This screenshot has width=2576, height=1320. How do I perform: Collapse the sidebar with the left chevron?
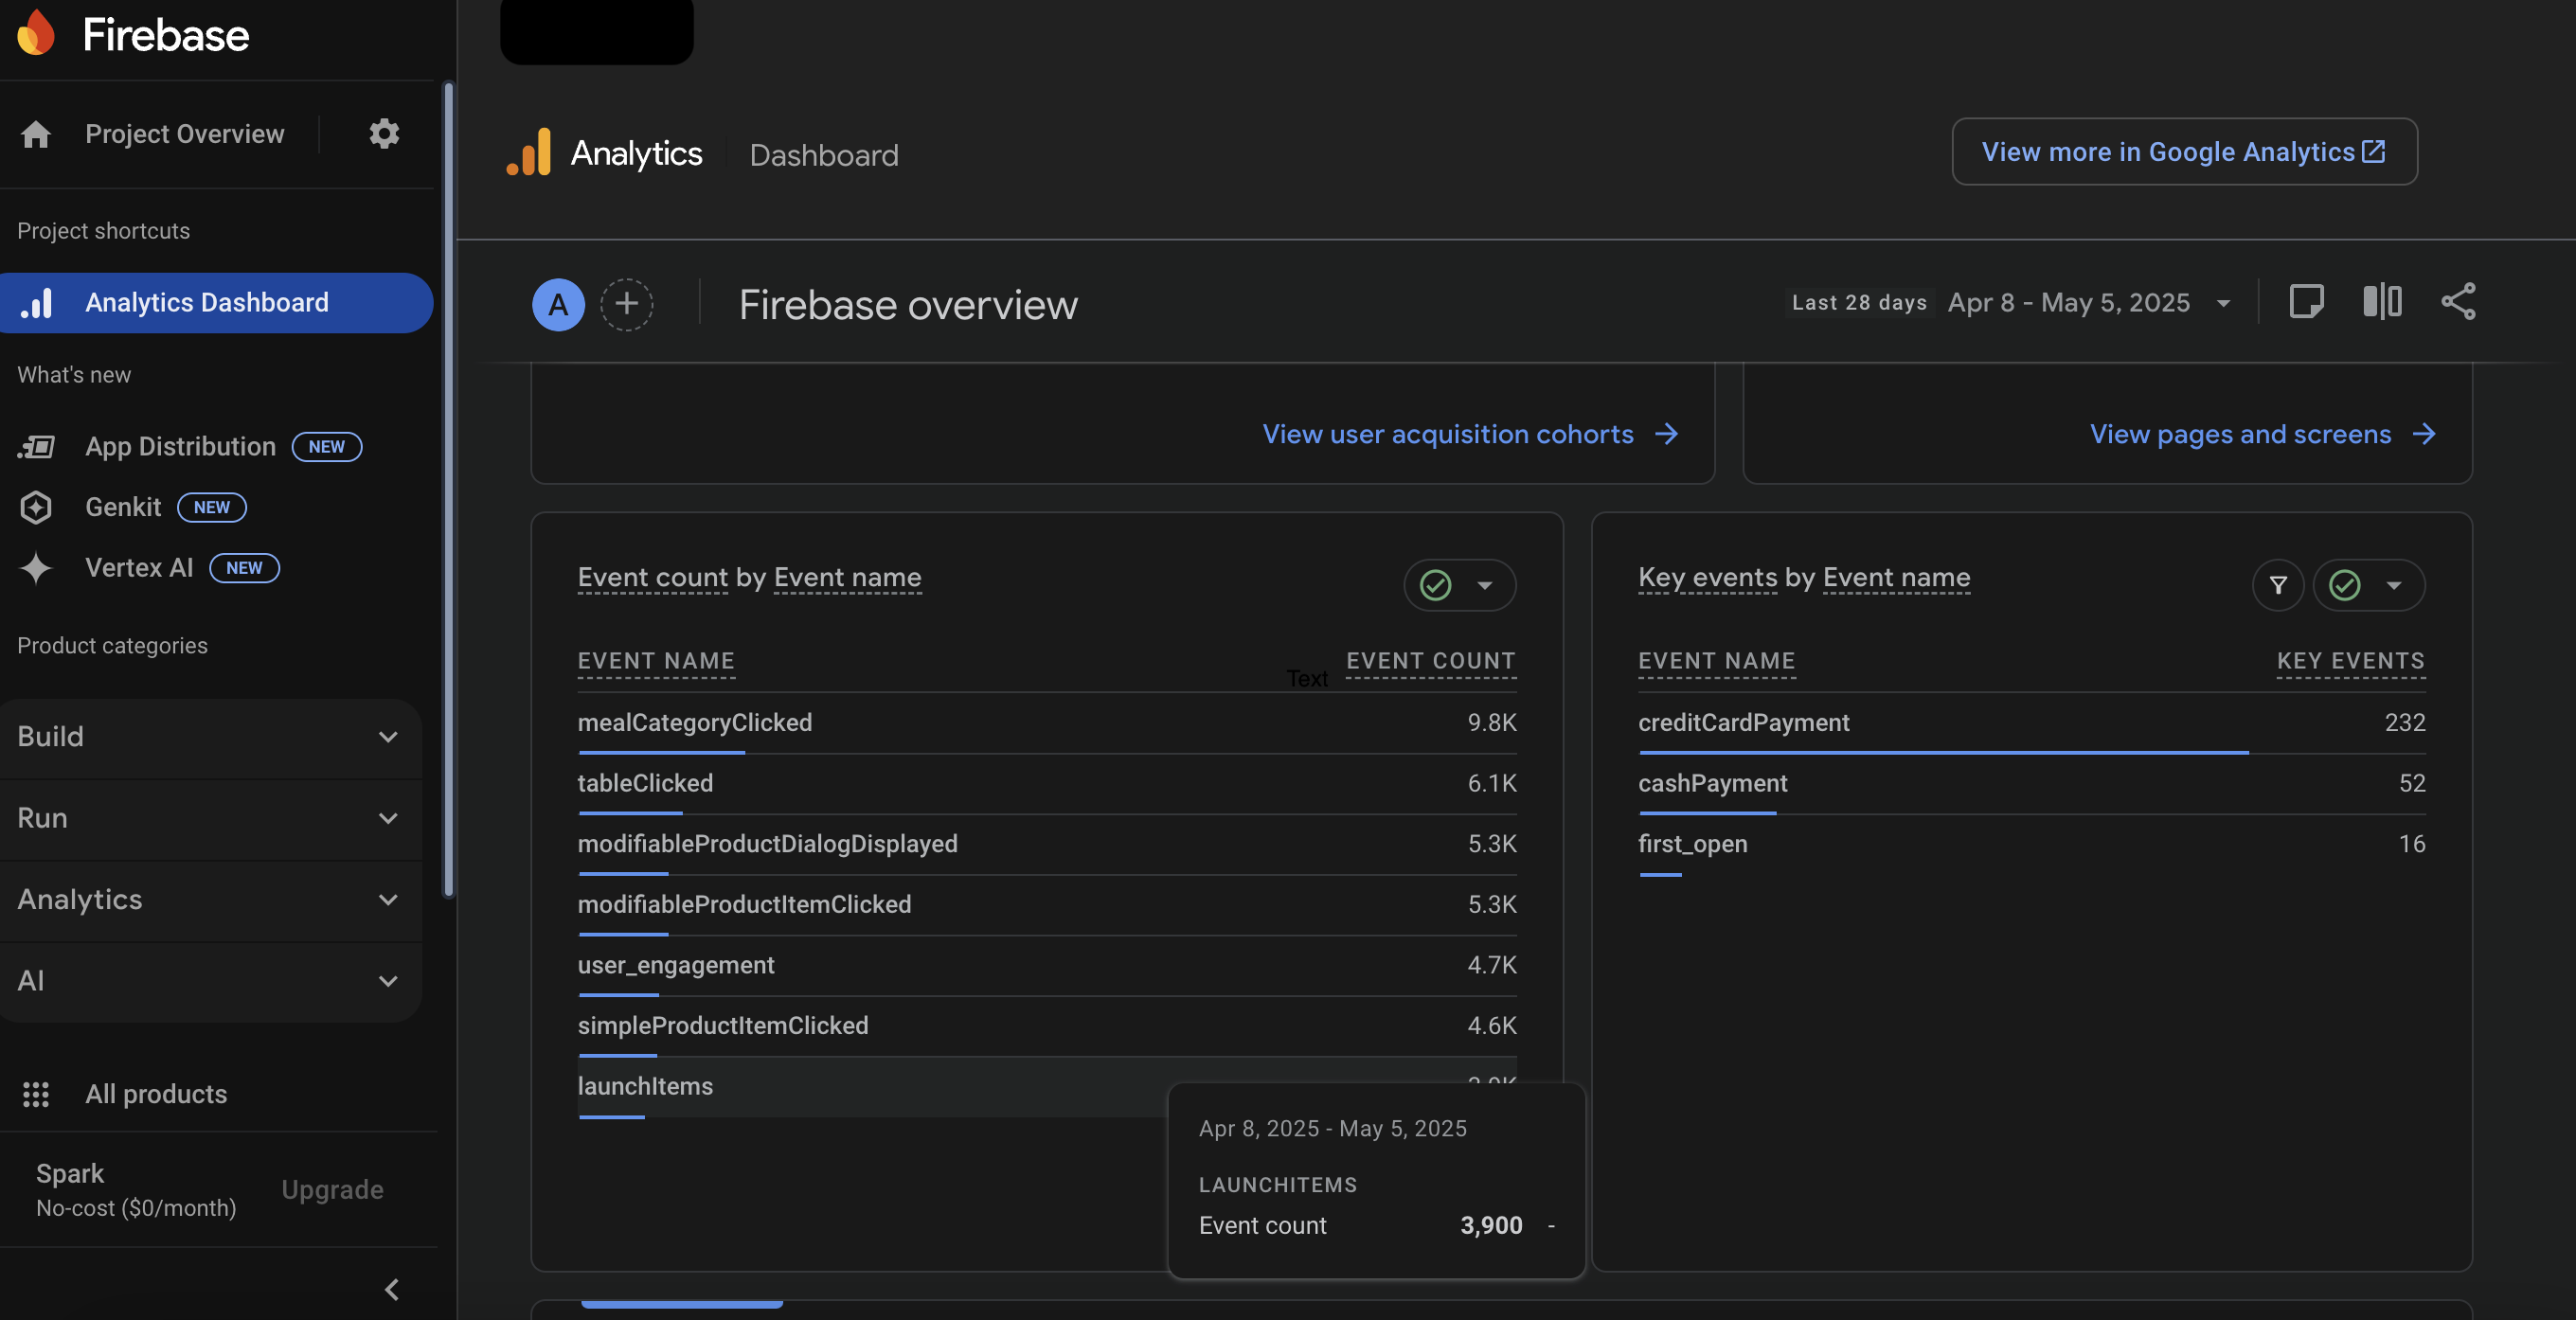click(x=392, y=1289)
